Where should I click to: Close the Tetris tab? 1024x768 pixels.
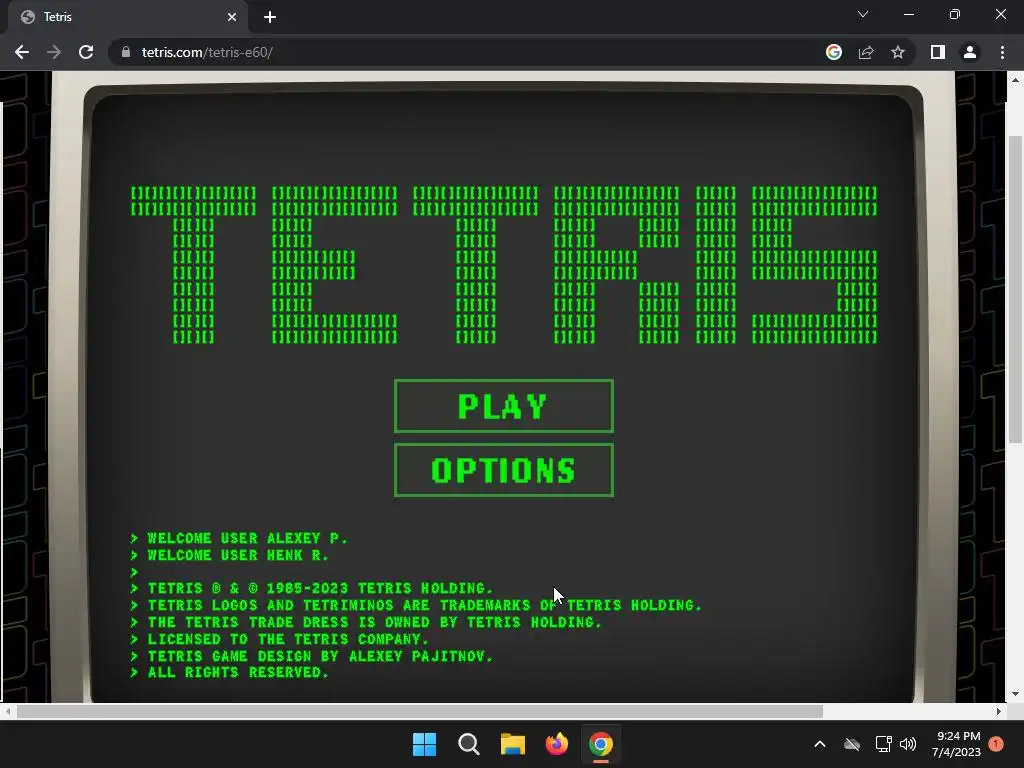pyautogui.click(x=232, y=17)
